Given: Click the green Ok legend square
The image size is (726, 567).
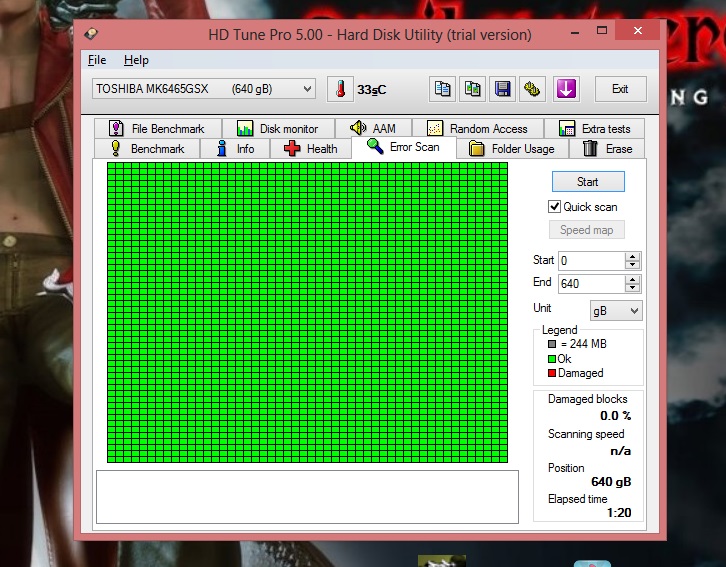Looking at the screenshot, I should [552, 359].
